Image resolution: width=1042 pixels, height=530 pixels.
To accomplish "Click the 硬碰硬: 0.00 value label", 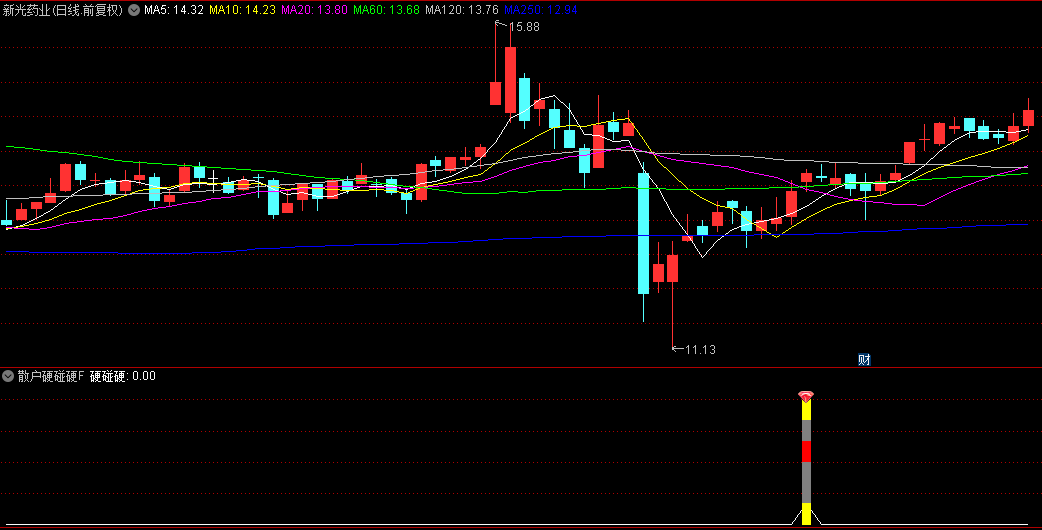I will point(123,376).
